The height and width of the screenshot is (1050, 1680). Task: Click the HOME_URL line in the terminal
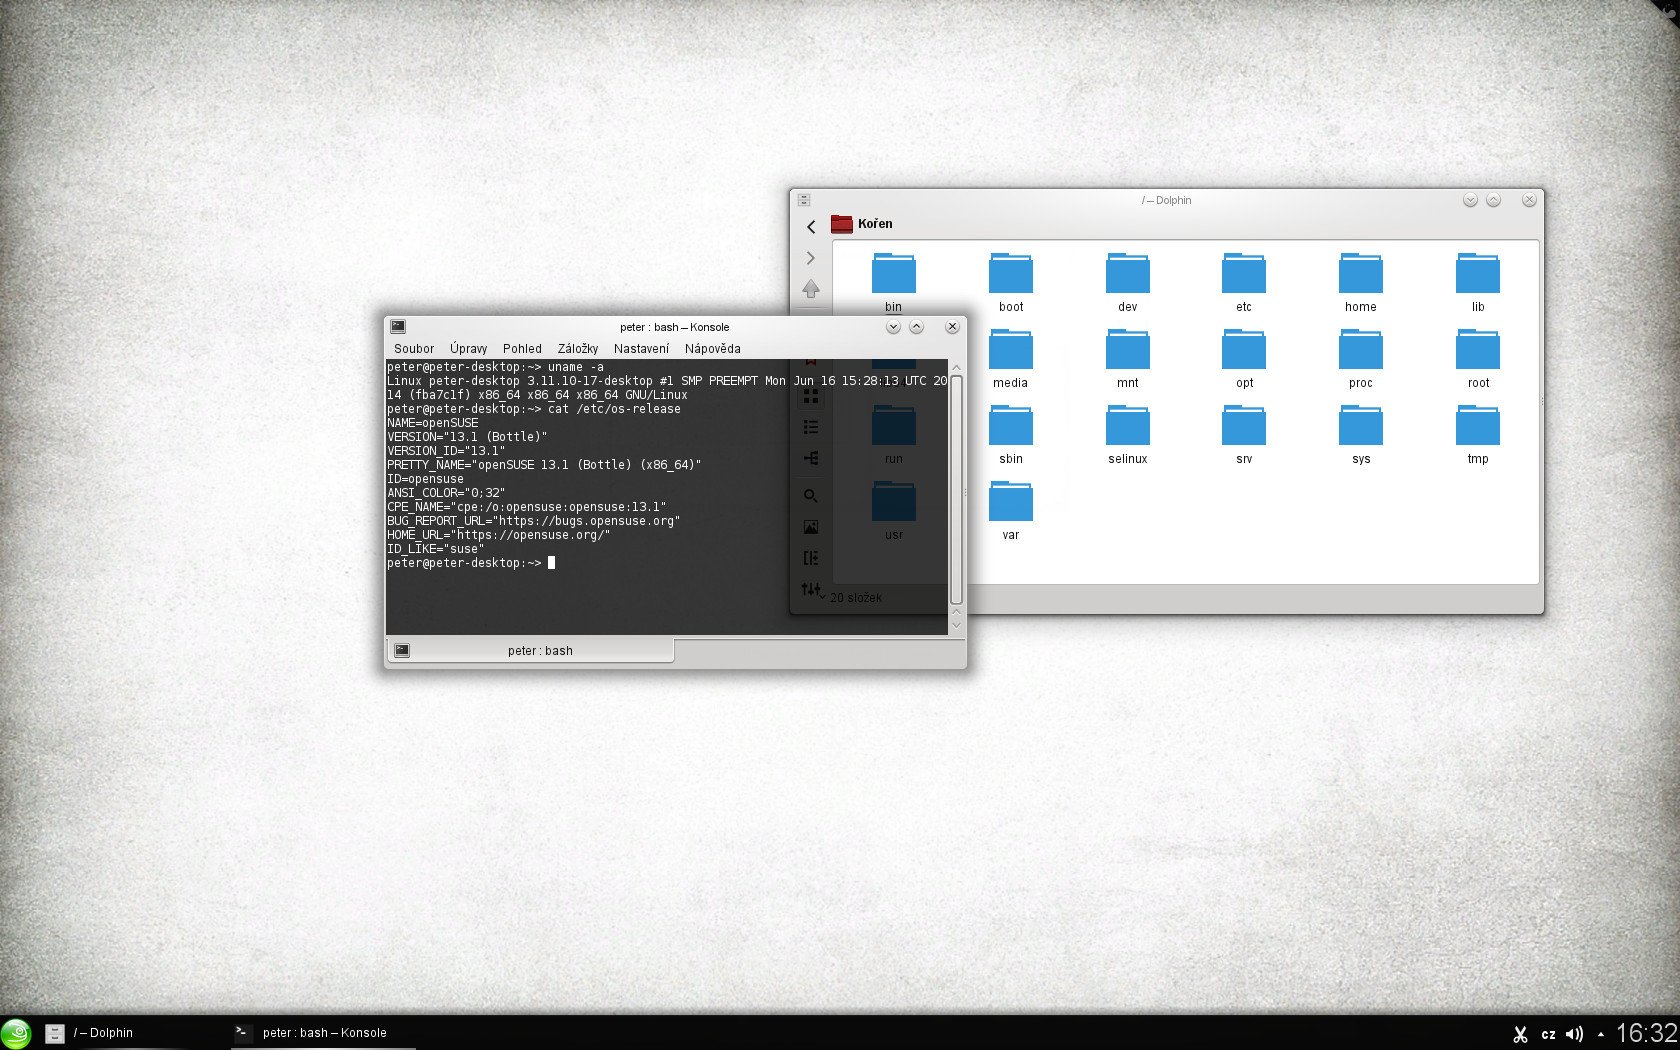(x=499, y=535)
